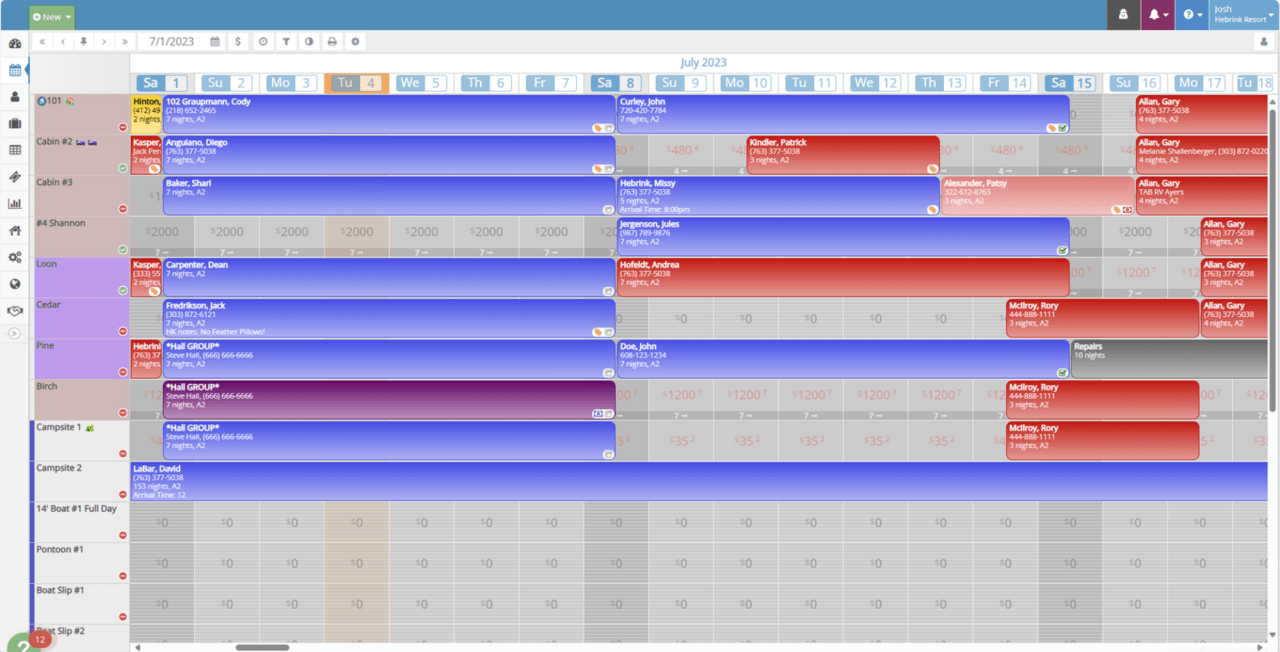Toggle the green check status beside Cabin #2

point(123,168)
